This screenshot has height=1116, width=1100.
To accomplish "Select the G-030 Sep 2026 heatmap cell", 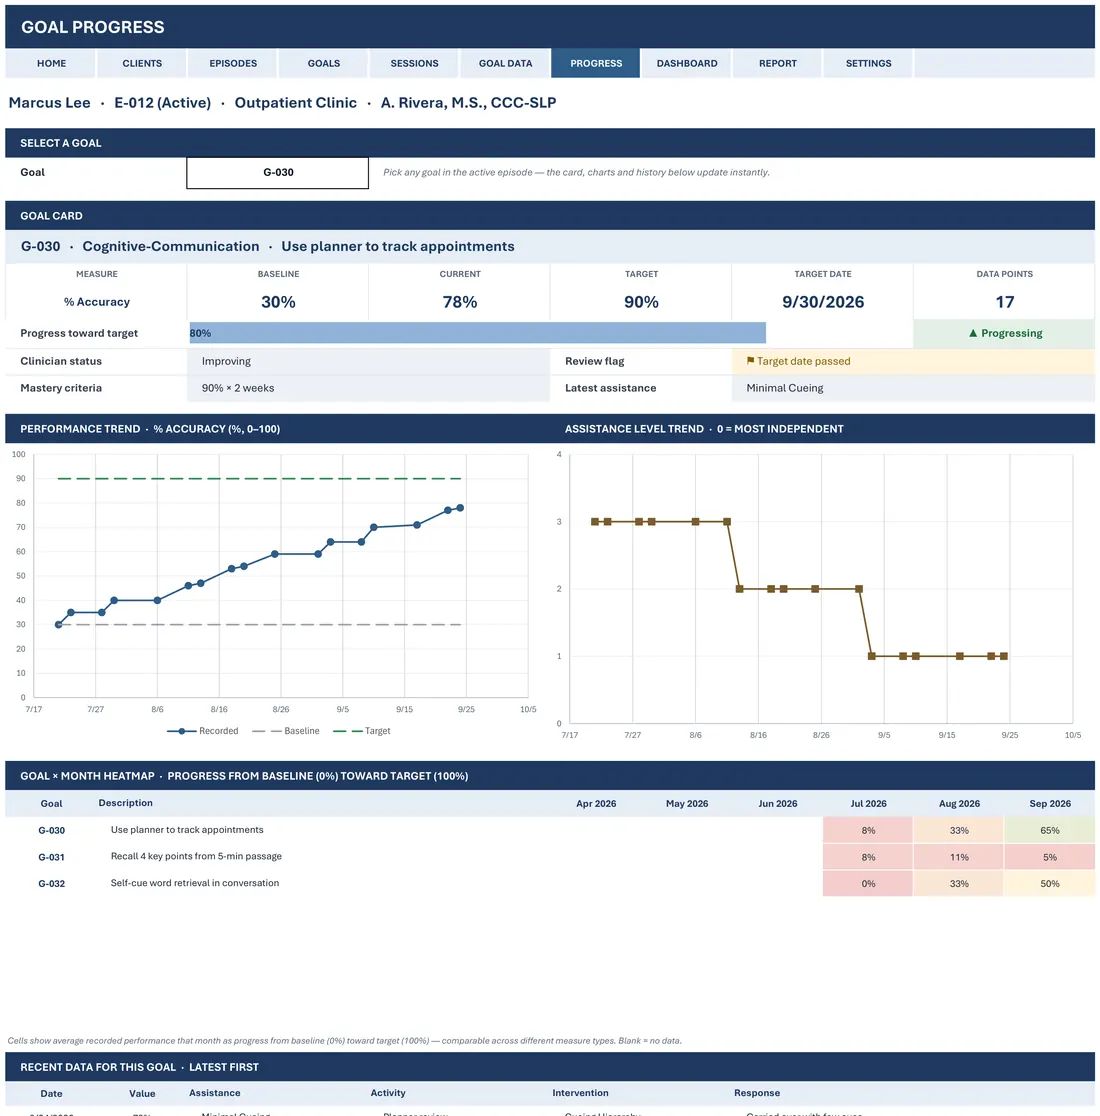I will [1049, 831].
